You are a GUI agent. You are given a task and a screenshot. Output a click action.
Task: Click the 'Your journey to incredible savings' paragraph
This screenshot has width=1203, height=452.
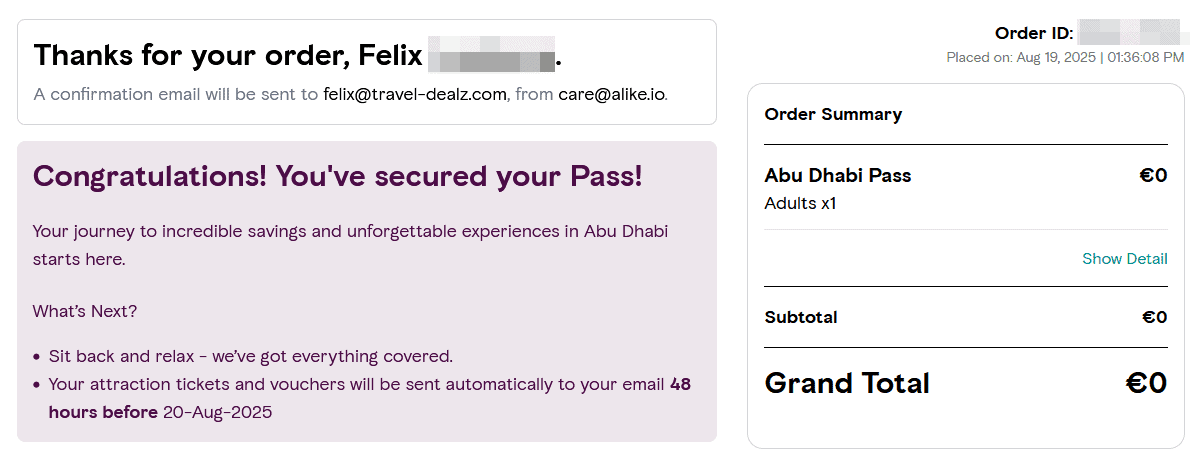(350, 232)
